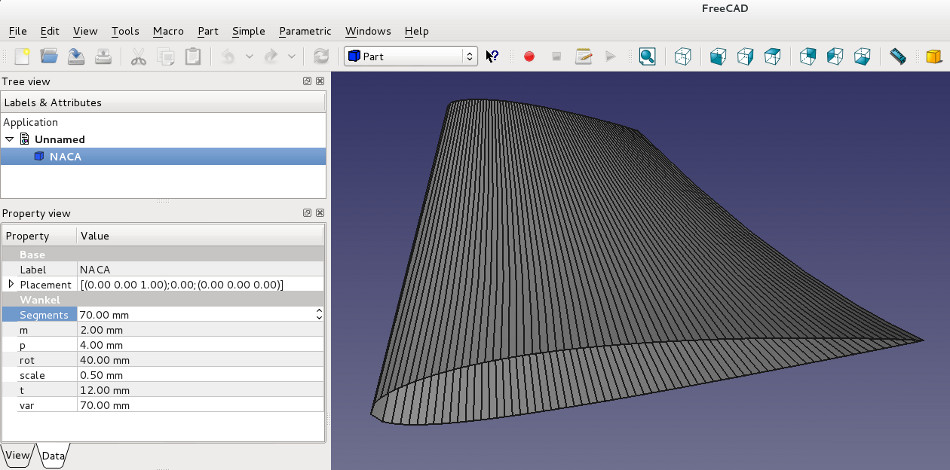950x470 pixels.
Task: Click the var value 70.00 mm
Action: click(201, 405)
